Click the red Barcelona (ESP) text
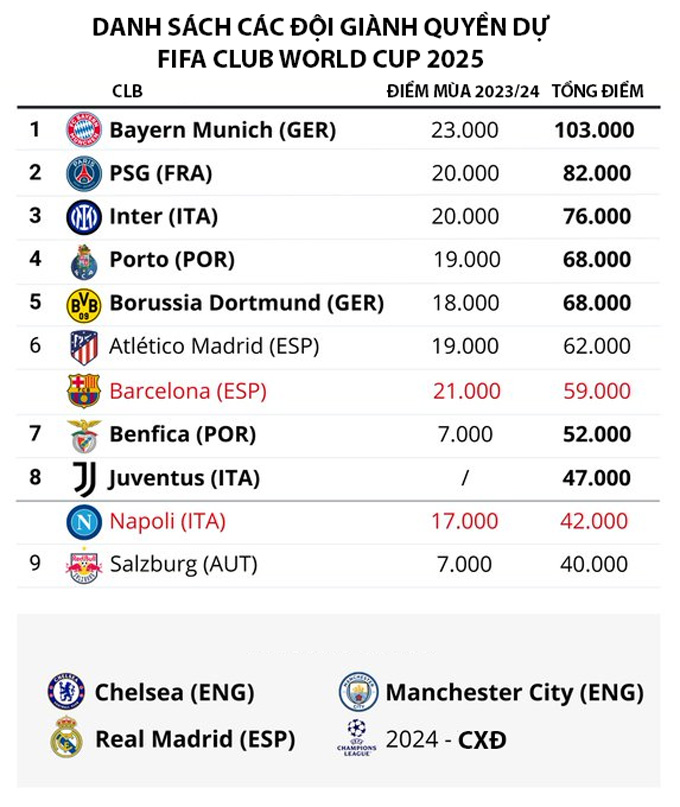 188,391
